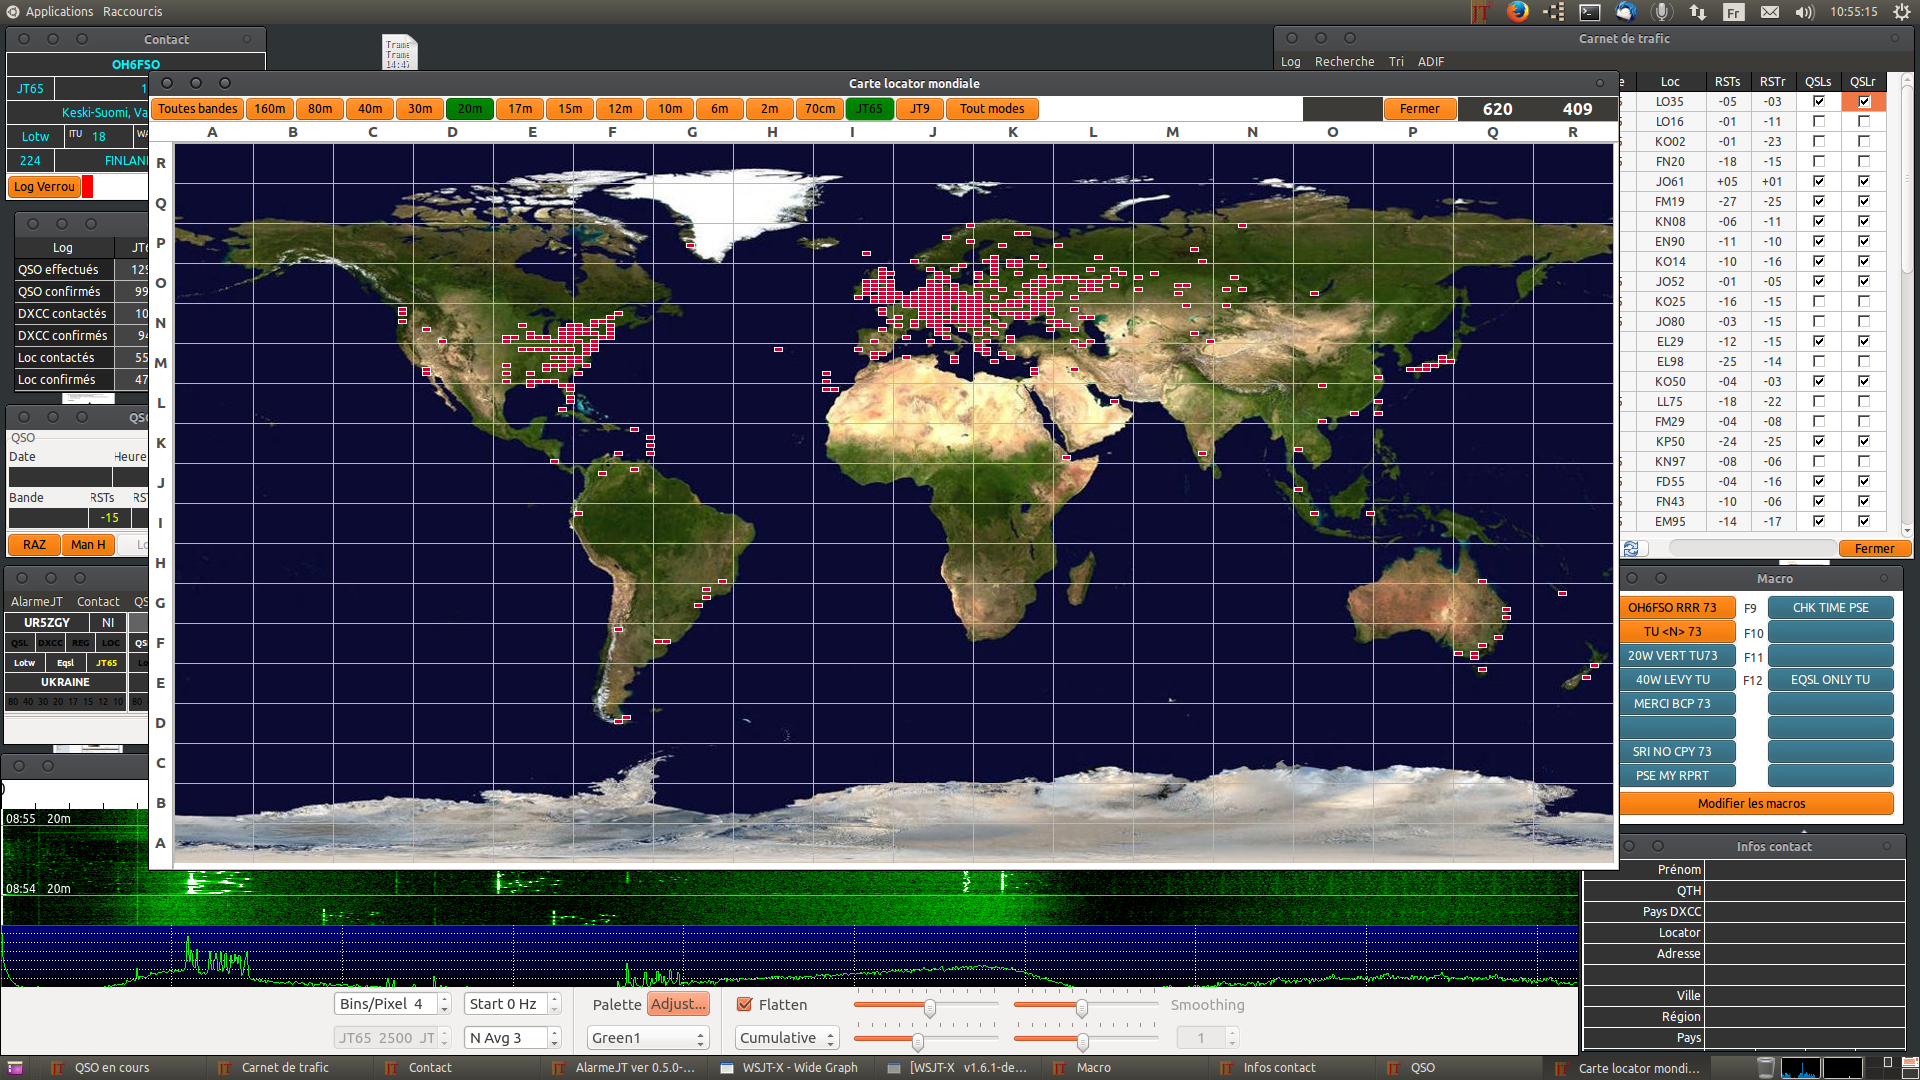
Task: Click the JT tray icon in top panel
Action: (1481, 12)
